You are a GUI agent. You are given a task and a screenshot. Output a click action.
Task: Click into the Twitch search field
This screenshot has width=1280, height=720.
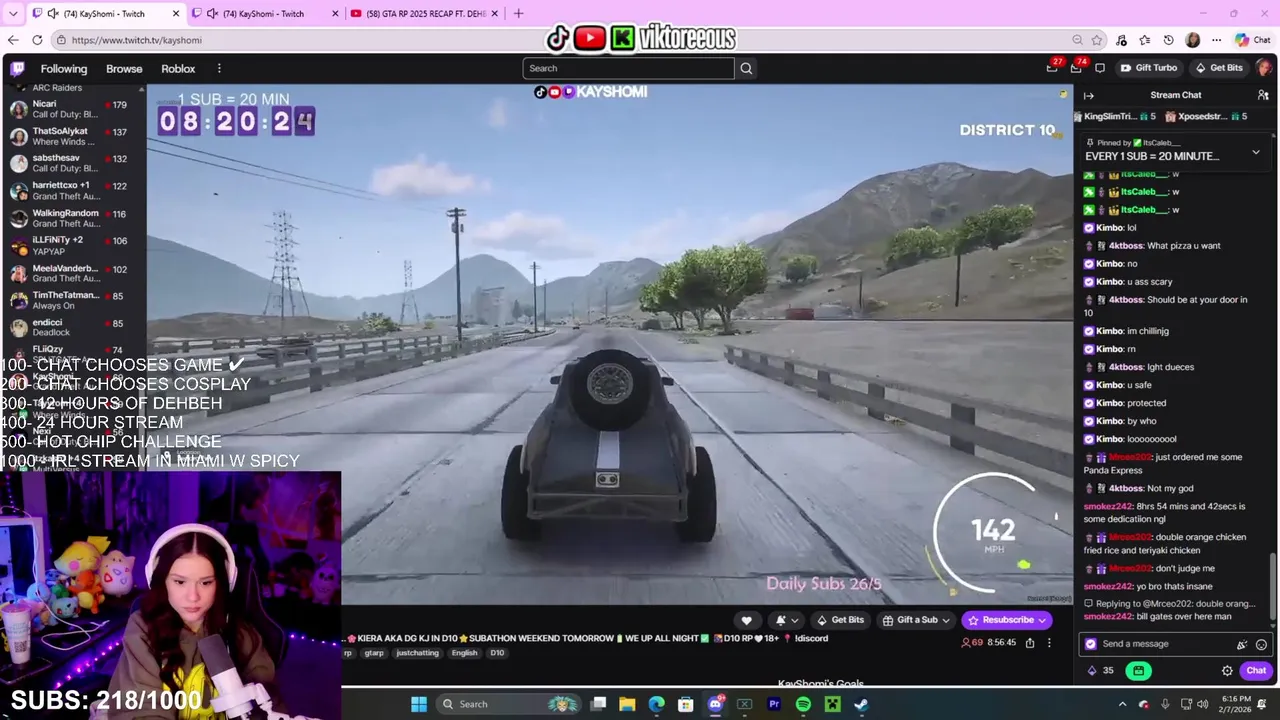pos(628,68)
